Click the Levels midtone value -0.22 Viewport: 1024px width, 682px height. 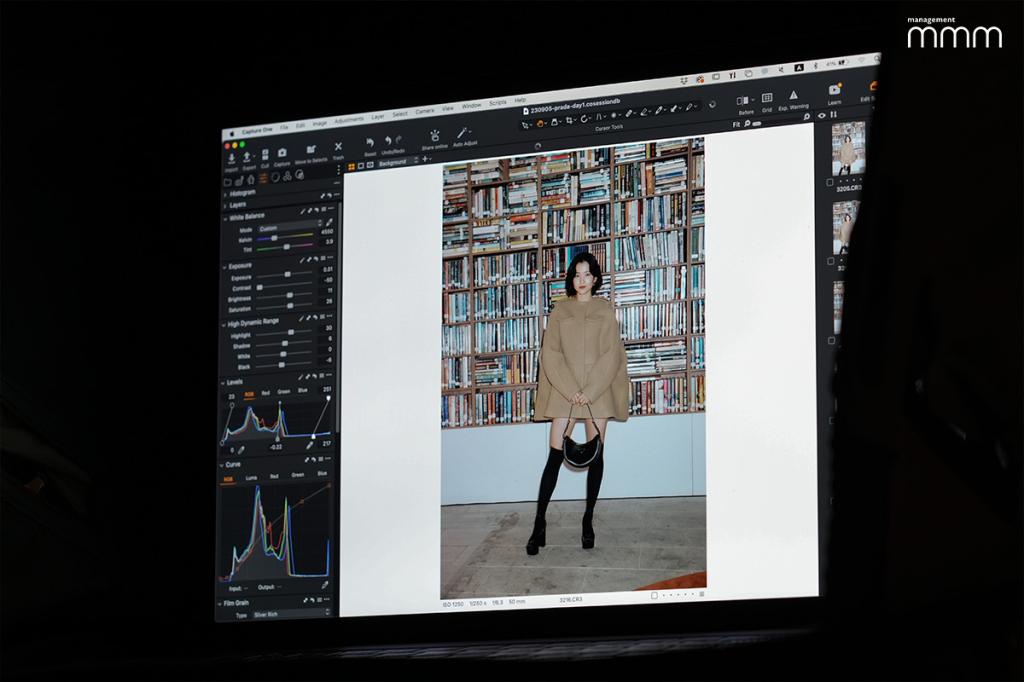276,447
